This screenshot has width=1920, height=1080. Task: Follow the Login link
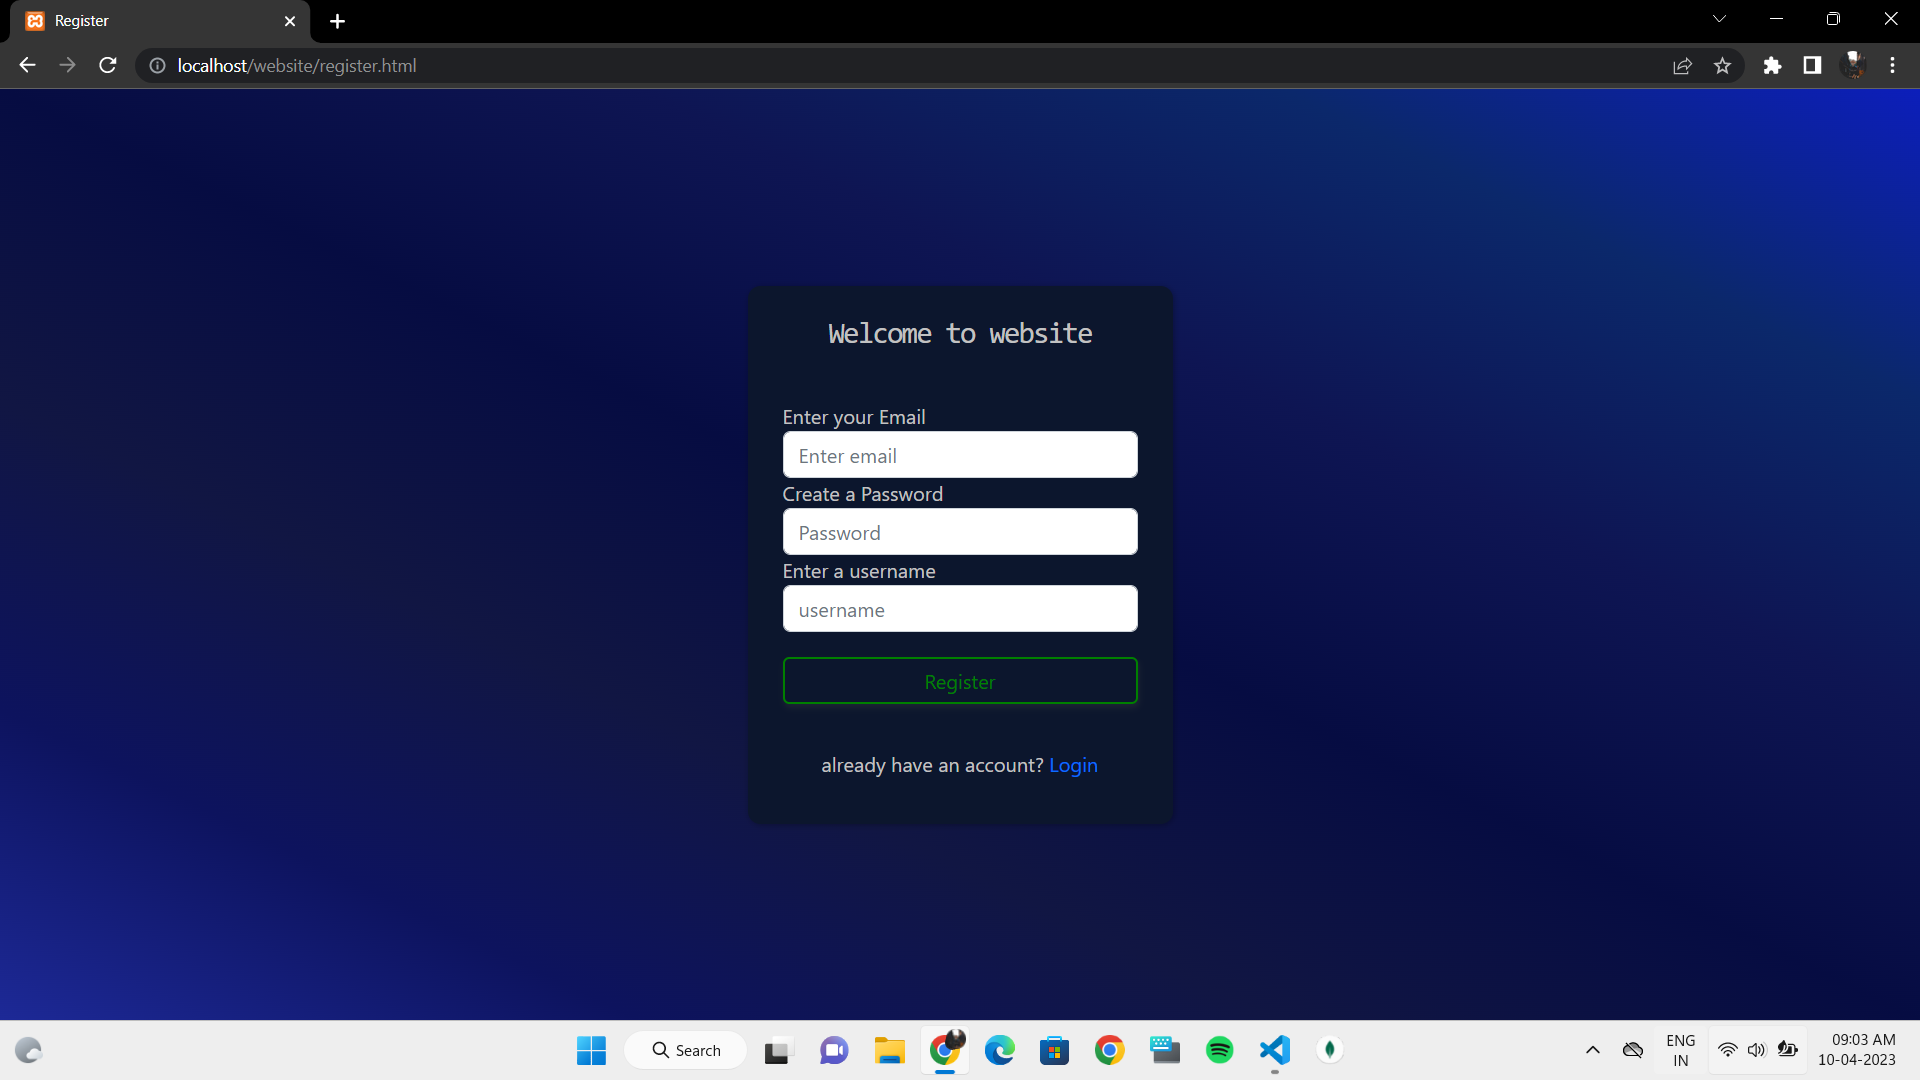[1073, 765]
